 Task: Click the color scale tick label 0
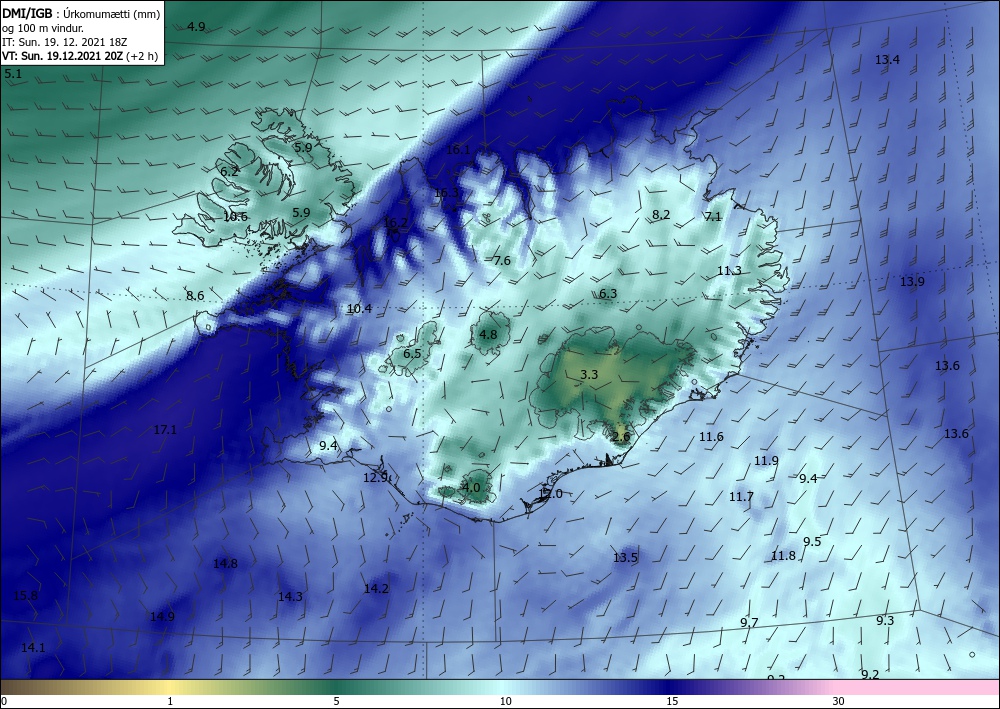[4, 702]
